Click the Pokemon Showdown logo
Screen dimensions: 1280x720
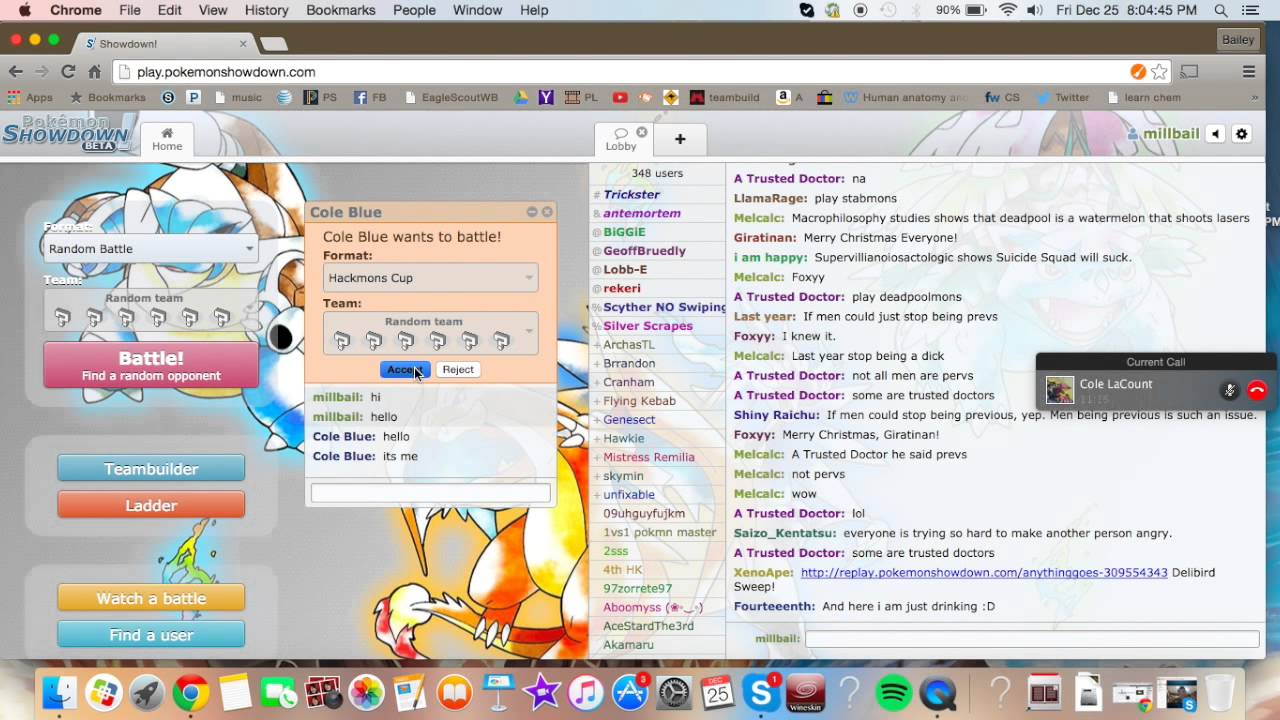(x=66, y=133)
